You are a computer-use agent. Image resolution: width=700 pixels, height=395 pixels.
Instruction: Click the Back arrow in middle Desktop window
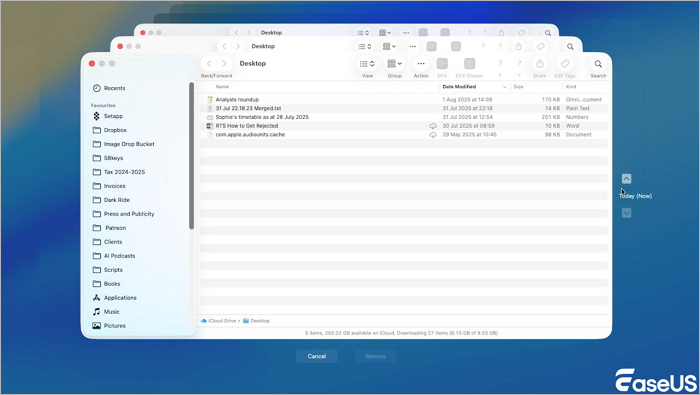click(224, 46)
